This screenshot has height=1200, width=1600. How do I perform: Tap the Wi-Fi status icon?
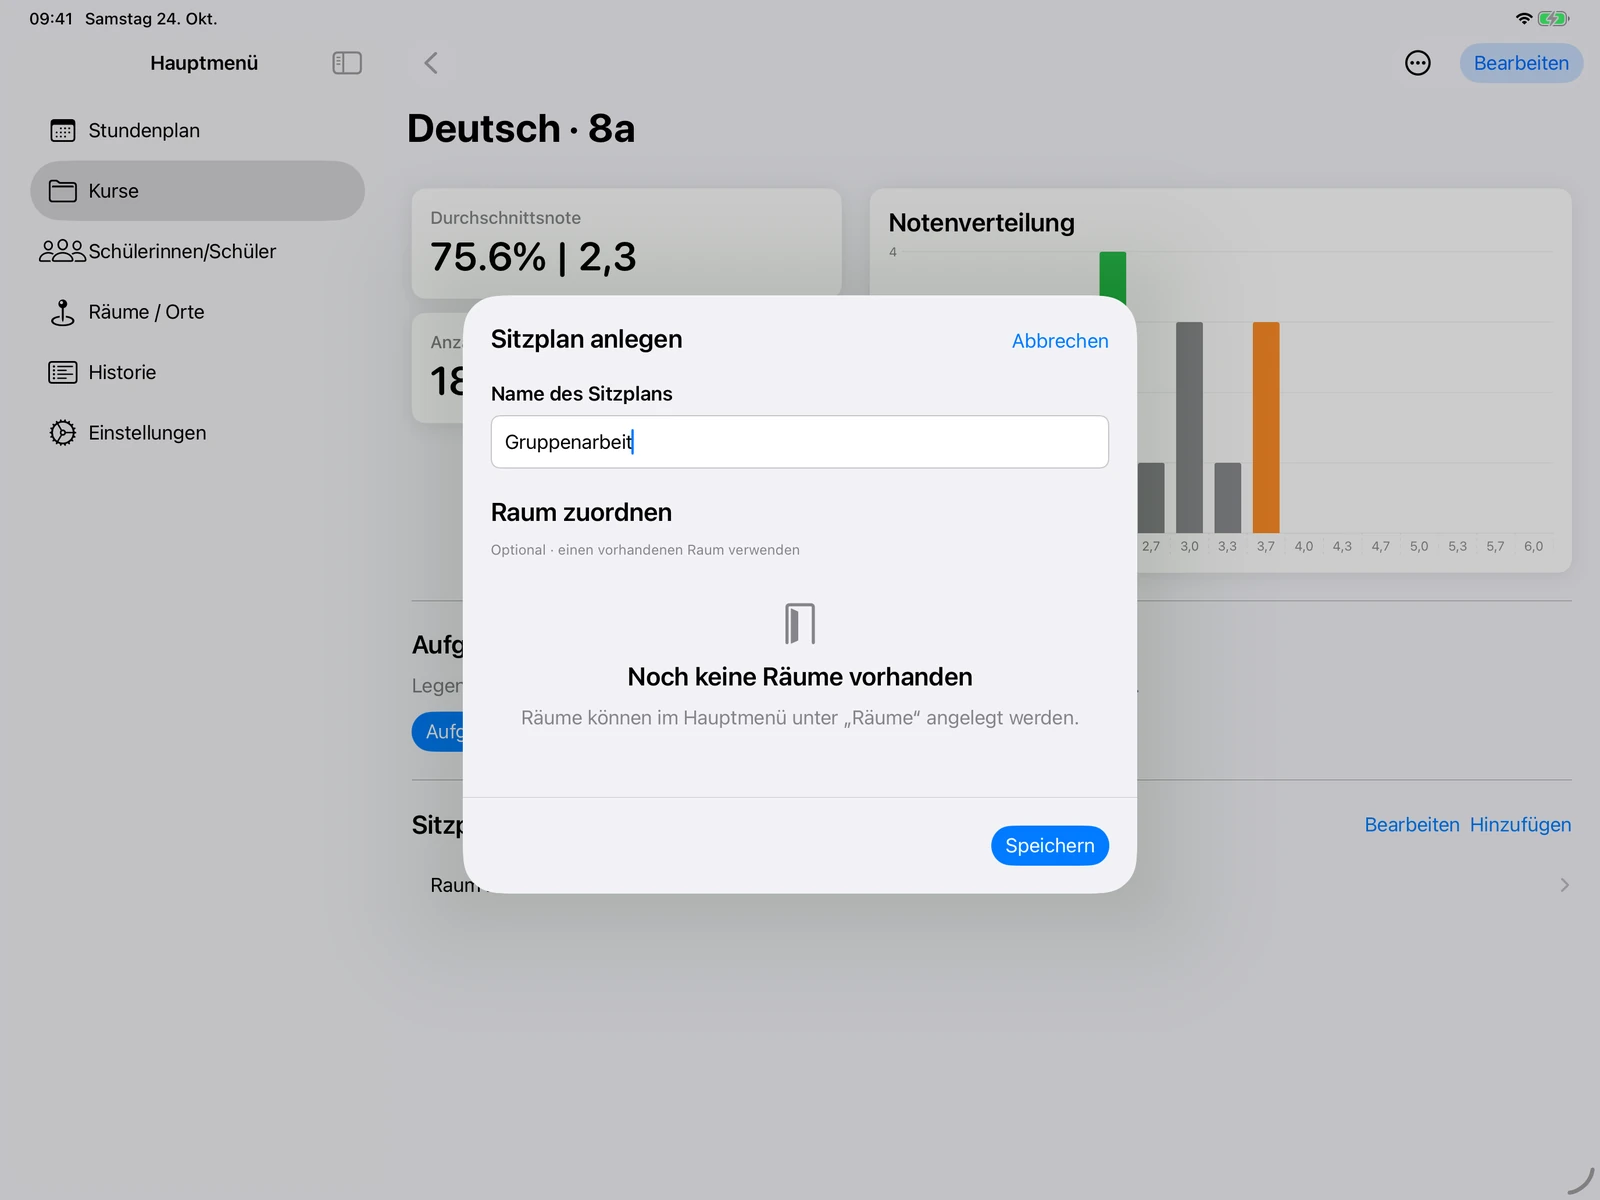pyautogui.click(x=1524, y=19)
